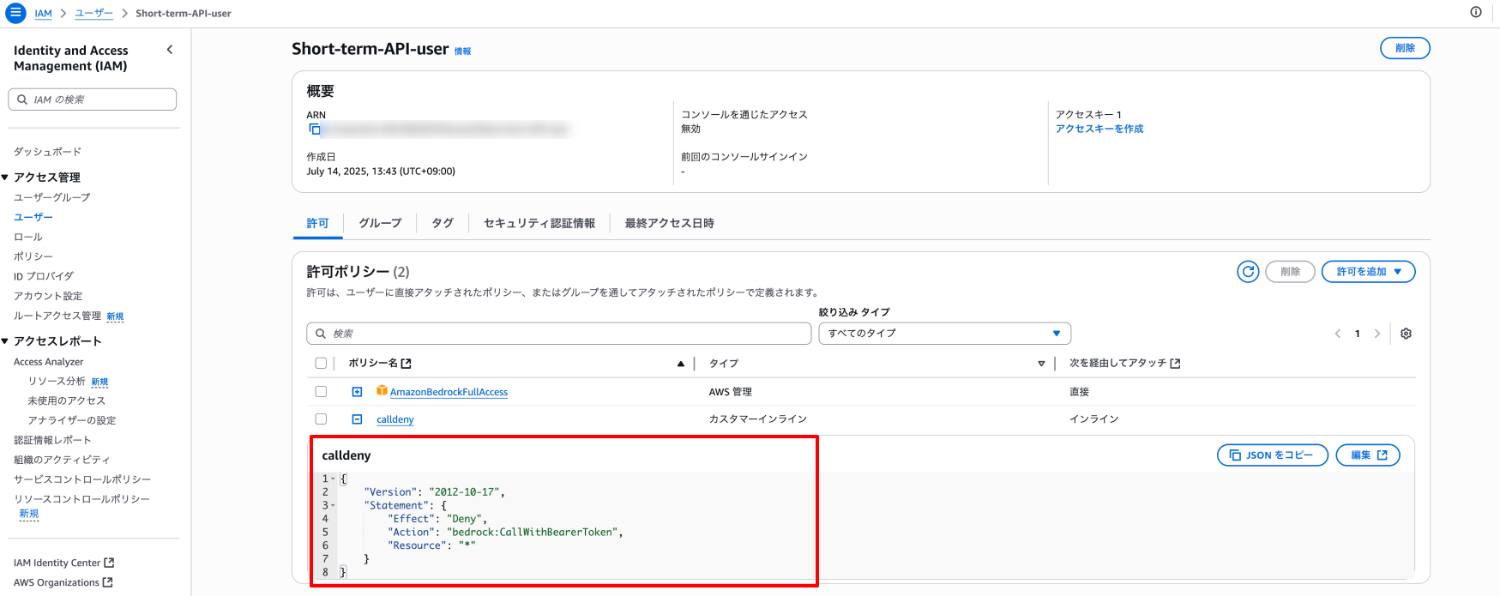Fold the Statement block at line 3
1500x596 pixels.
(334, 505)
